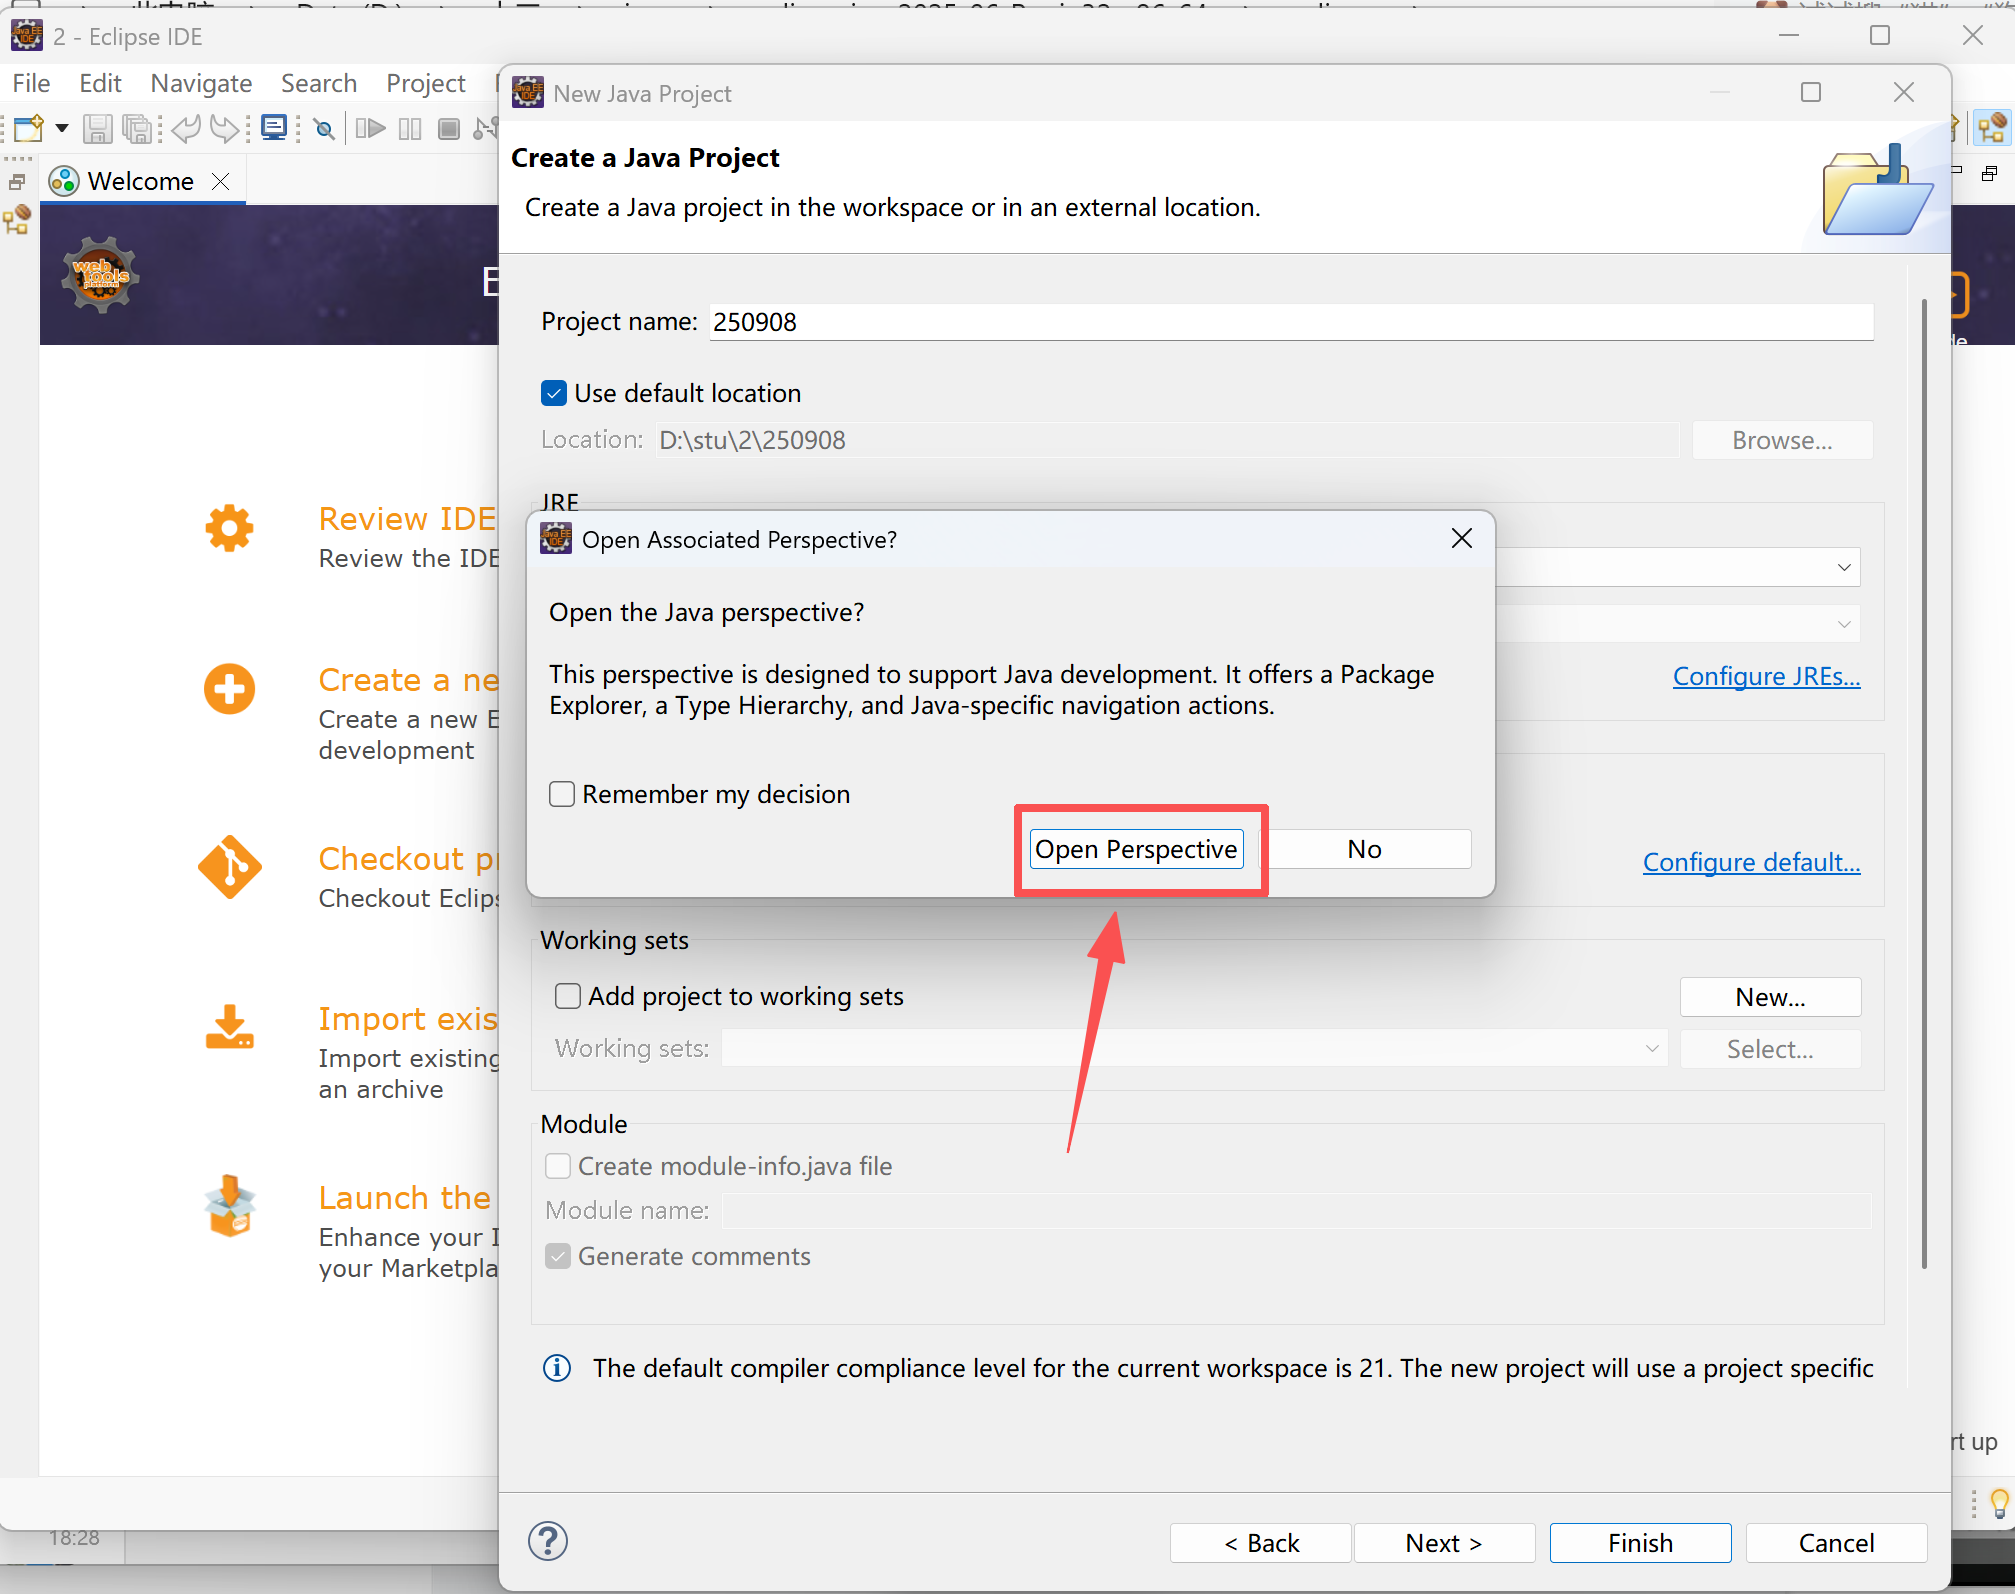The image size is (2015, 1594).
Task: Click the Open Console monitor icon
Action: pos(273,128)
